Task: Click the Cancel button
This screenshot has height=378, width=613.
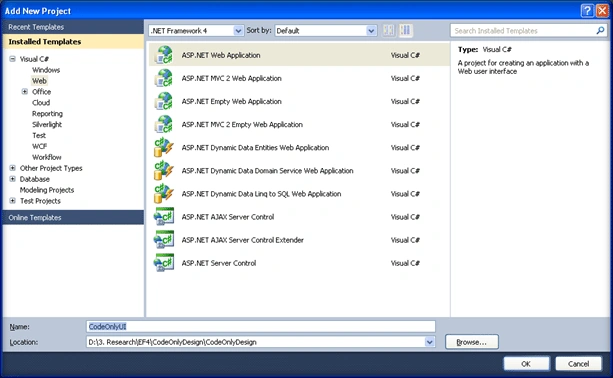Action: click(x=578, y=364)
